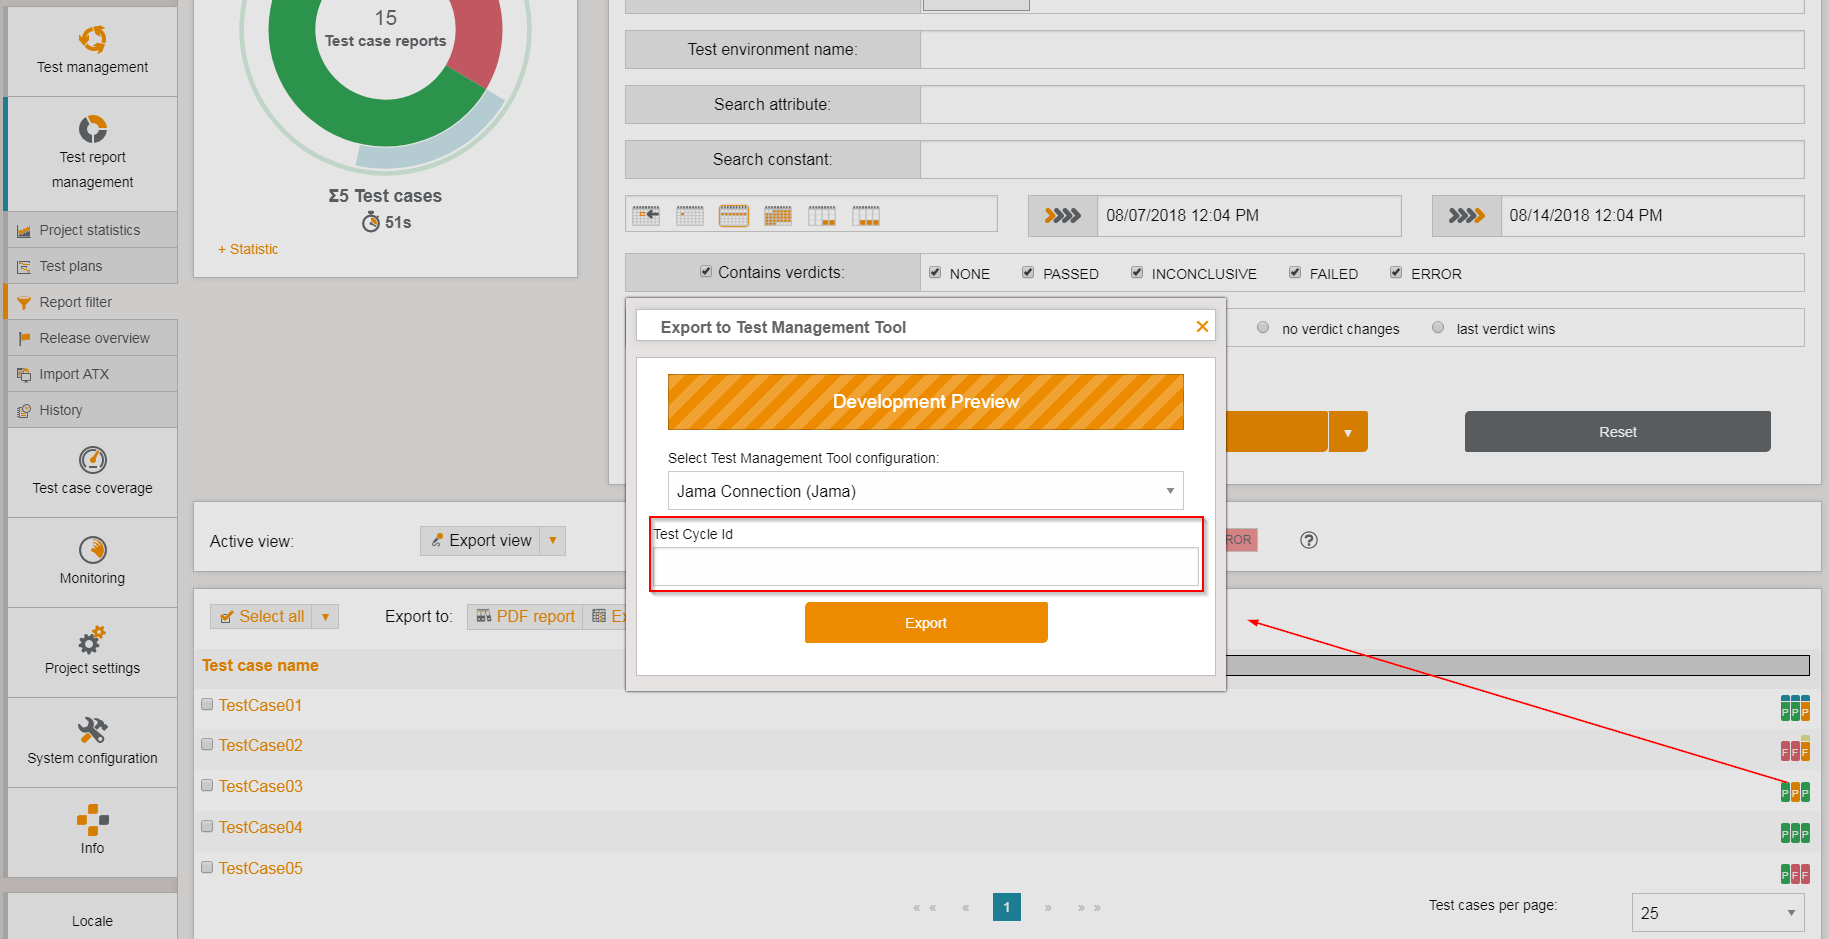Expand the Export view dropdown arrow

pyautogui.click(x=552, y=541)
